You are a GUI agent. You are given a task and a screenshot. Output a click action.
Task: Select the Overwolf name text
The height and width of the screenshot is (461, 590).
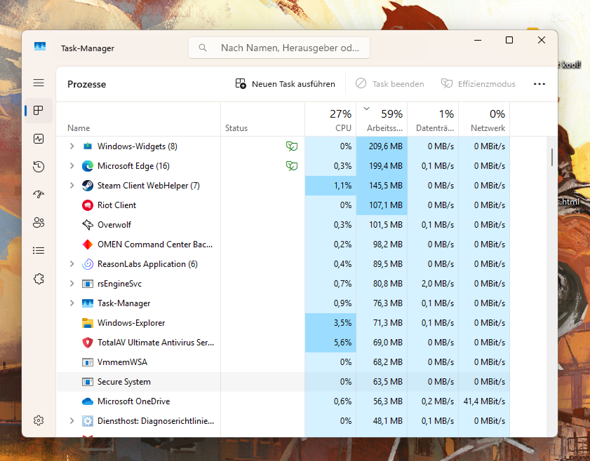114,225
